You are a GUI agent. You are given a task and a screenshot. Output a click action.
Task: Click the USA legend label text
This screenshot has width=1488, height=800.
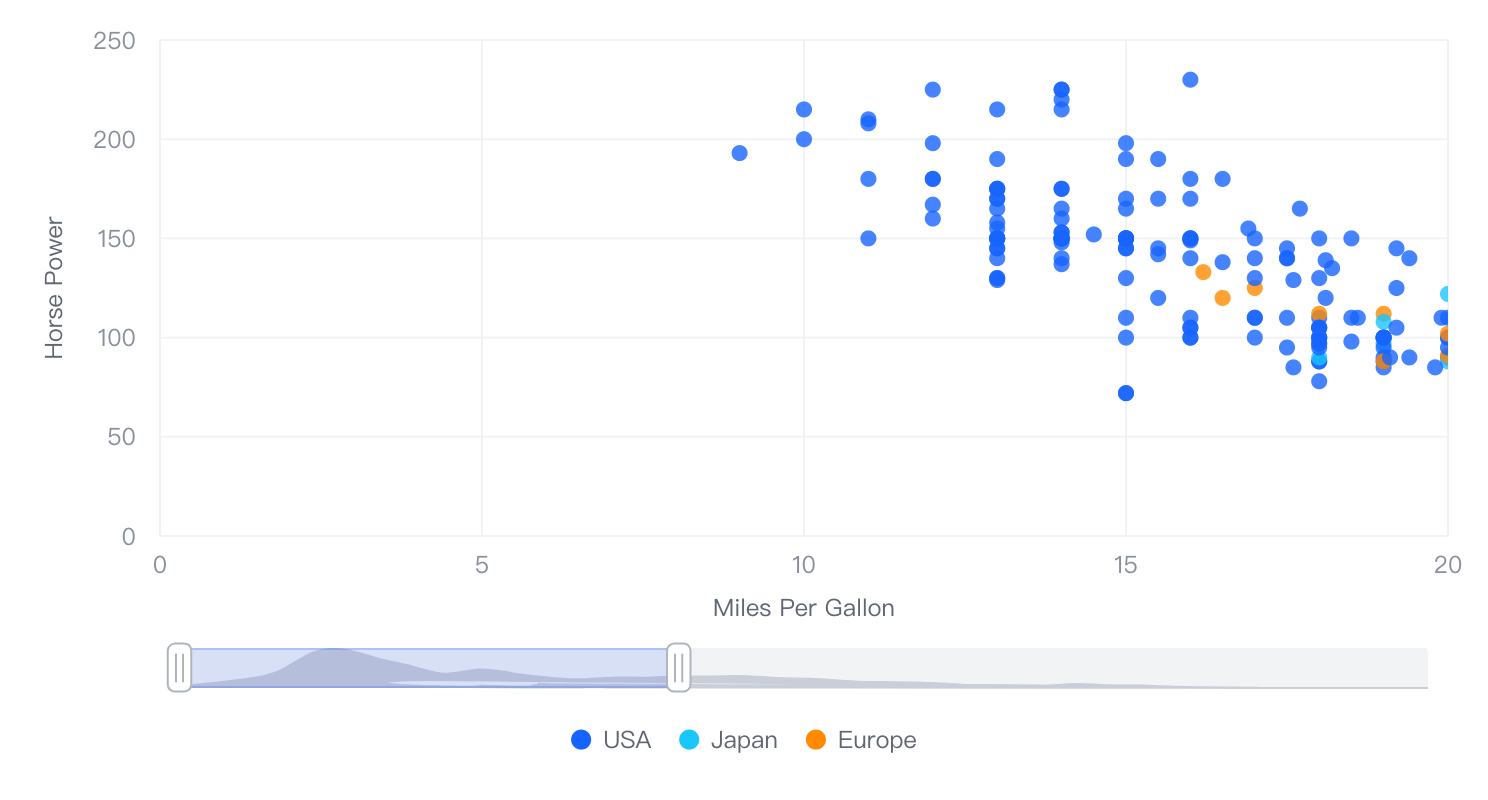click(627, 740)
